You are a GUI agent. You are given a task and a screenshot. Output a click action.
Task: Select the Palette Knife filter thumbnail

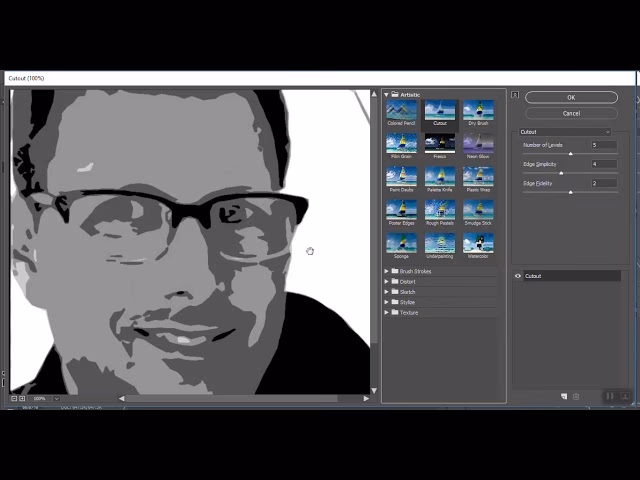coord(440,177)
